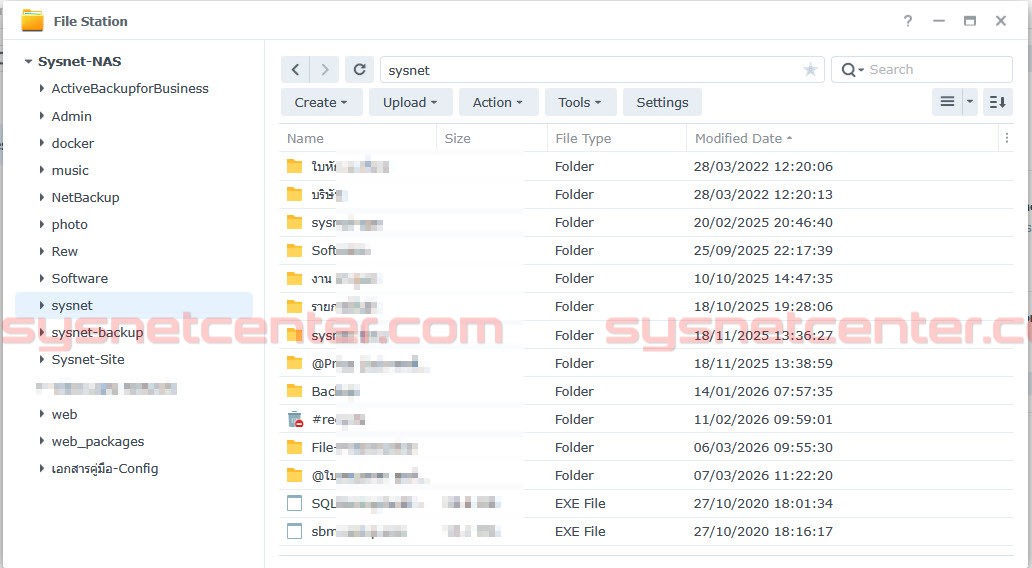Expand the photo folder arrow

[41, 224]
